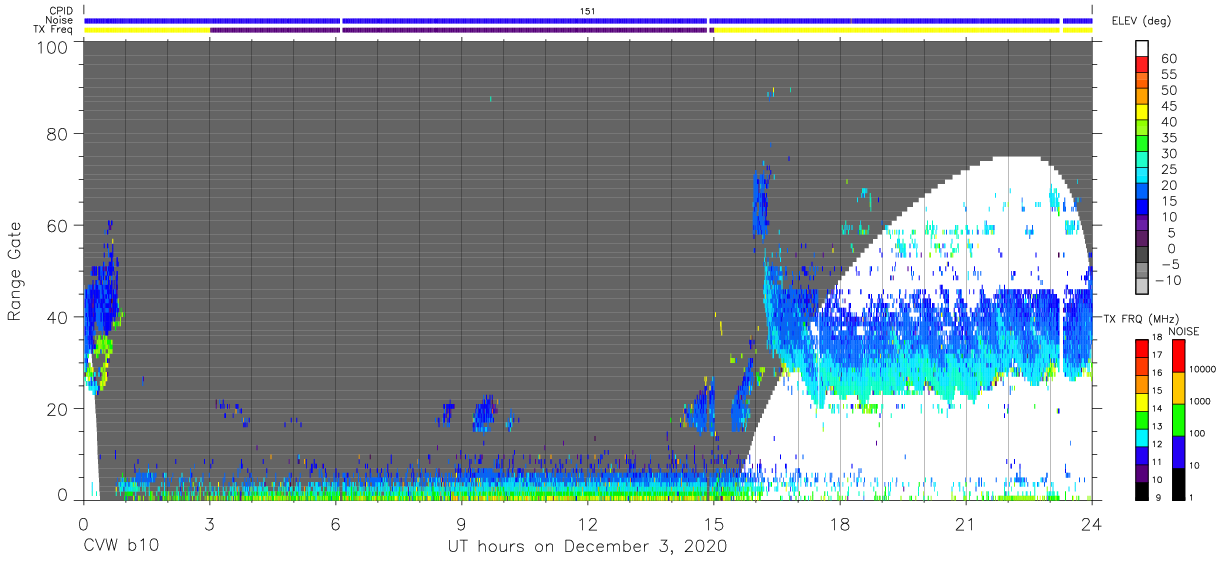Pick the yellow swatch in ELEV colorbar

coord(1142,110)
